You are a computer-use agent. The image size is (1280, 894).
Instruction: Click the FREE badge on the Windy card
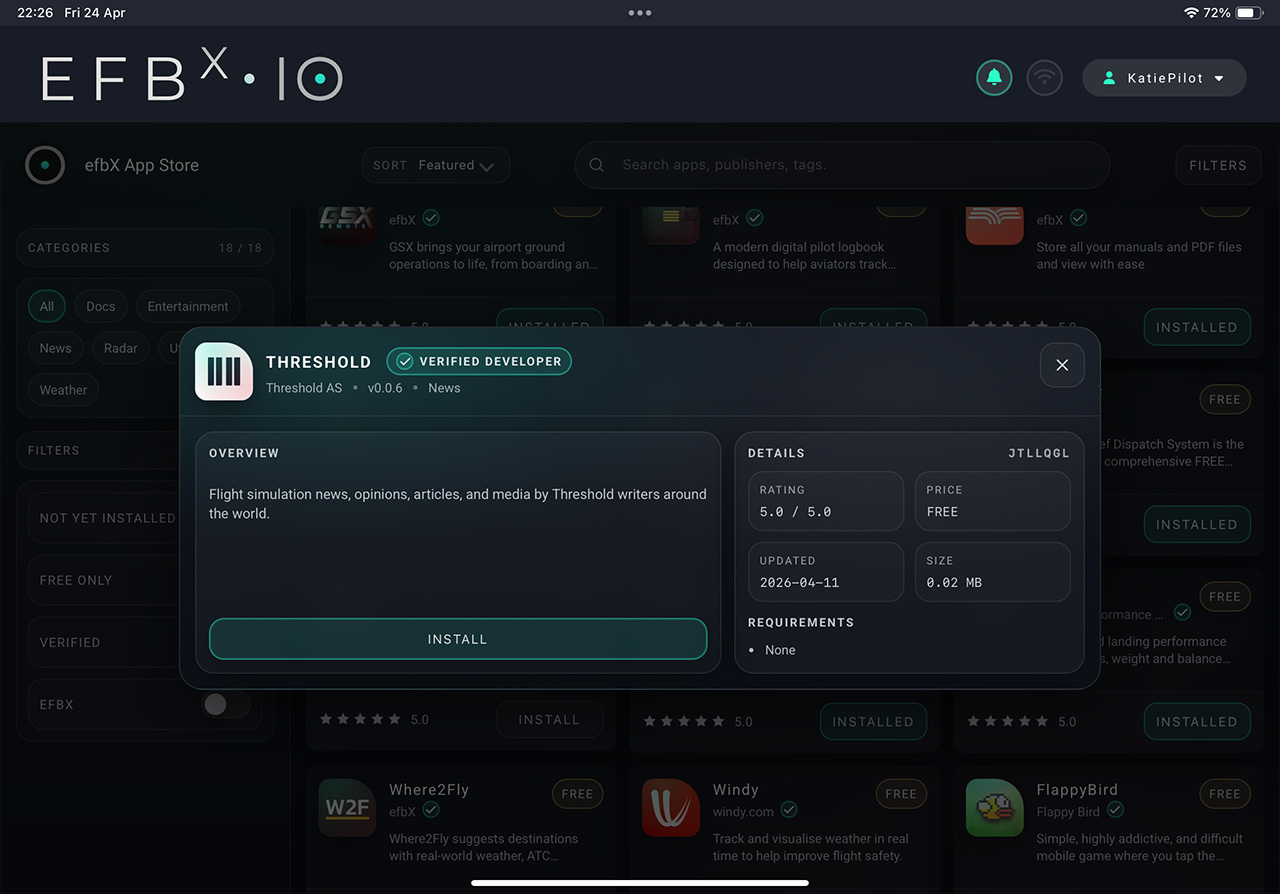(x=901, y=794)
